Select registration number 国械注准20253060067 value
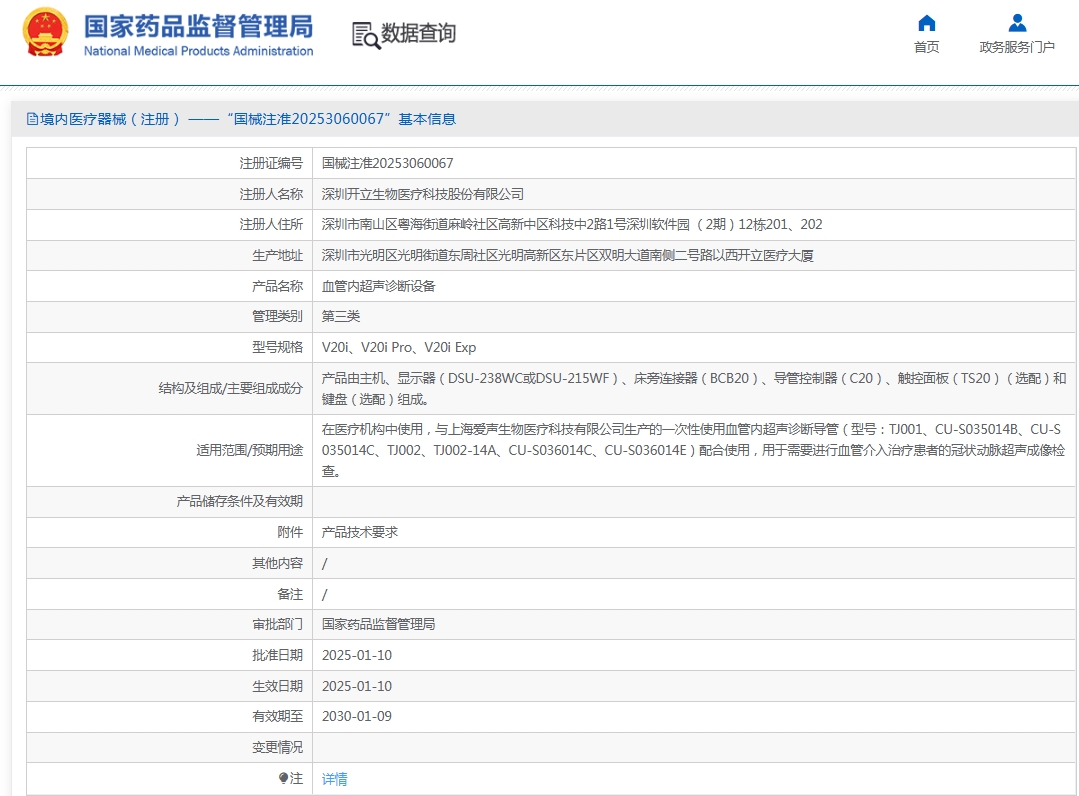Image resolution: width=1079 pixels, height=796 pixels. 387,163
